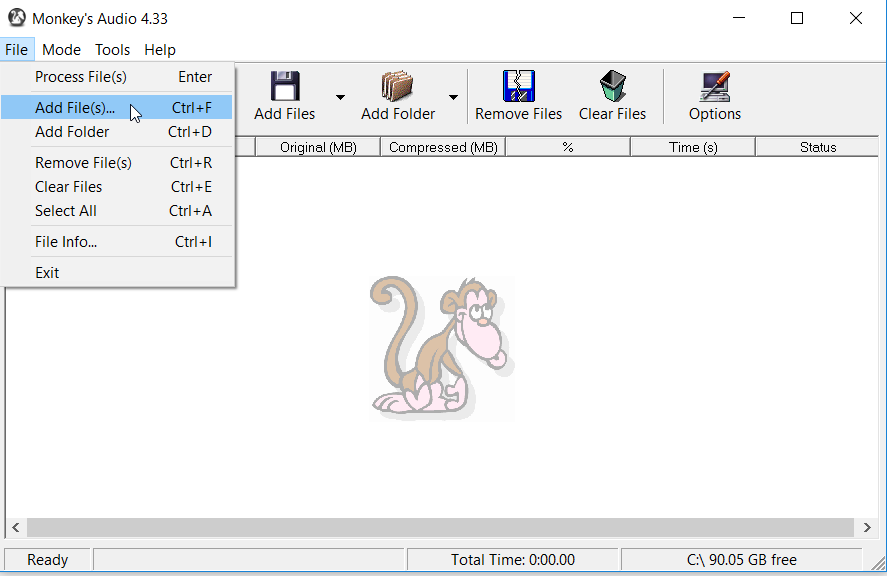Click the horizontal scrollbar left arrow
This screenshot has width=887, height=576.
[x=16, y=527]
